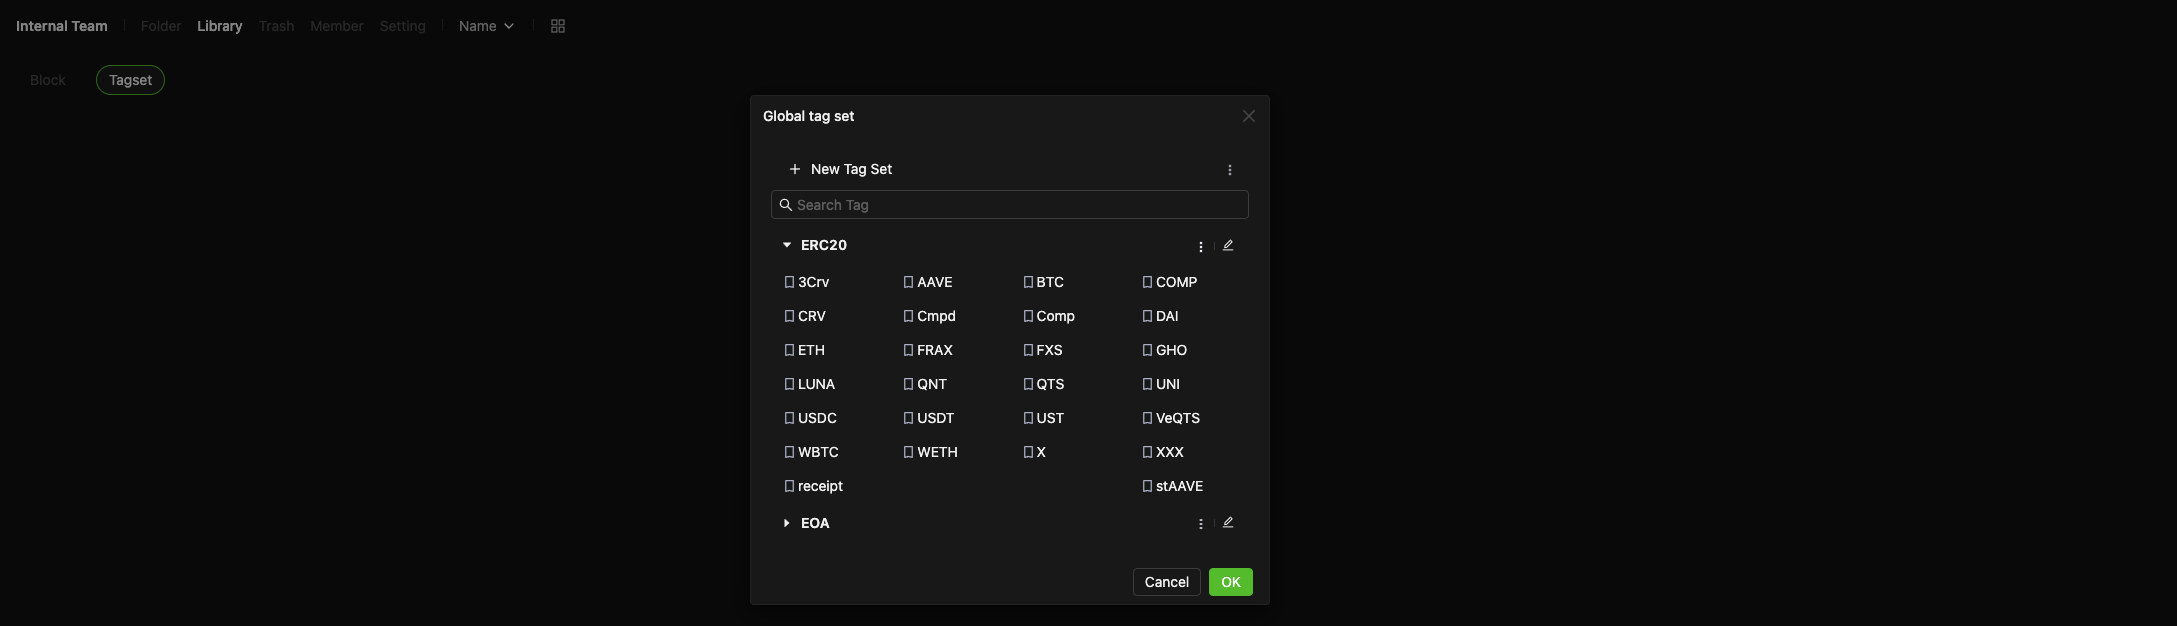Image resolution: width=2177 pixels, height=626 pixels.
Task: Click the edit pencil for ERC20
Action: point(1228,245)
